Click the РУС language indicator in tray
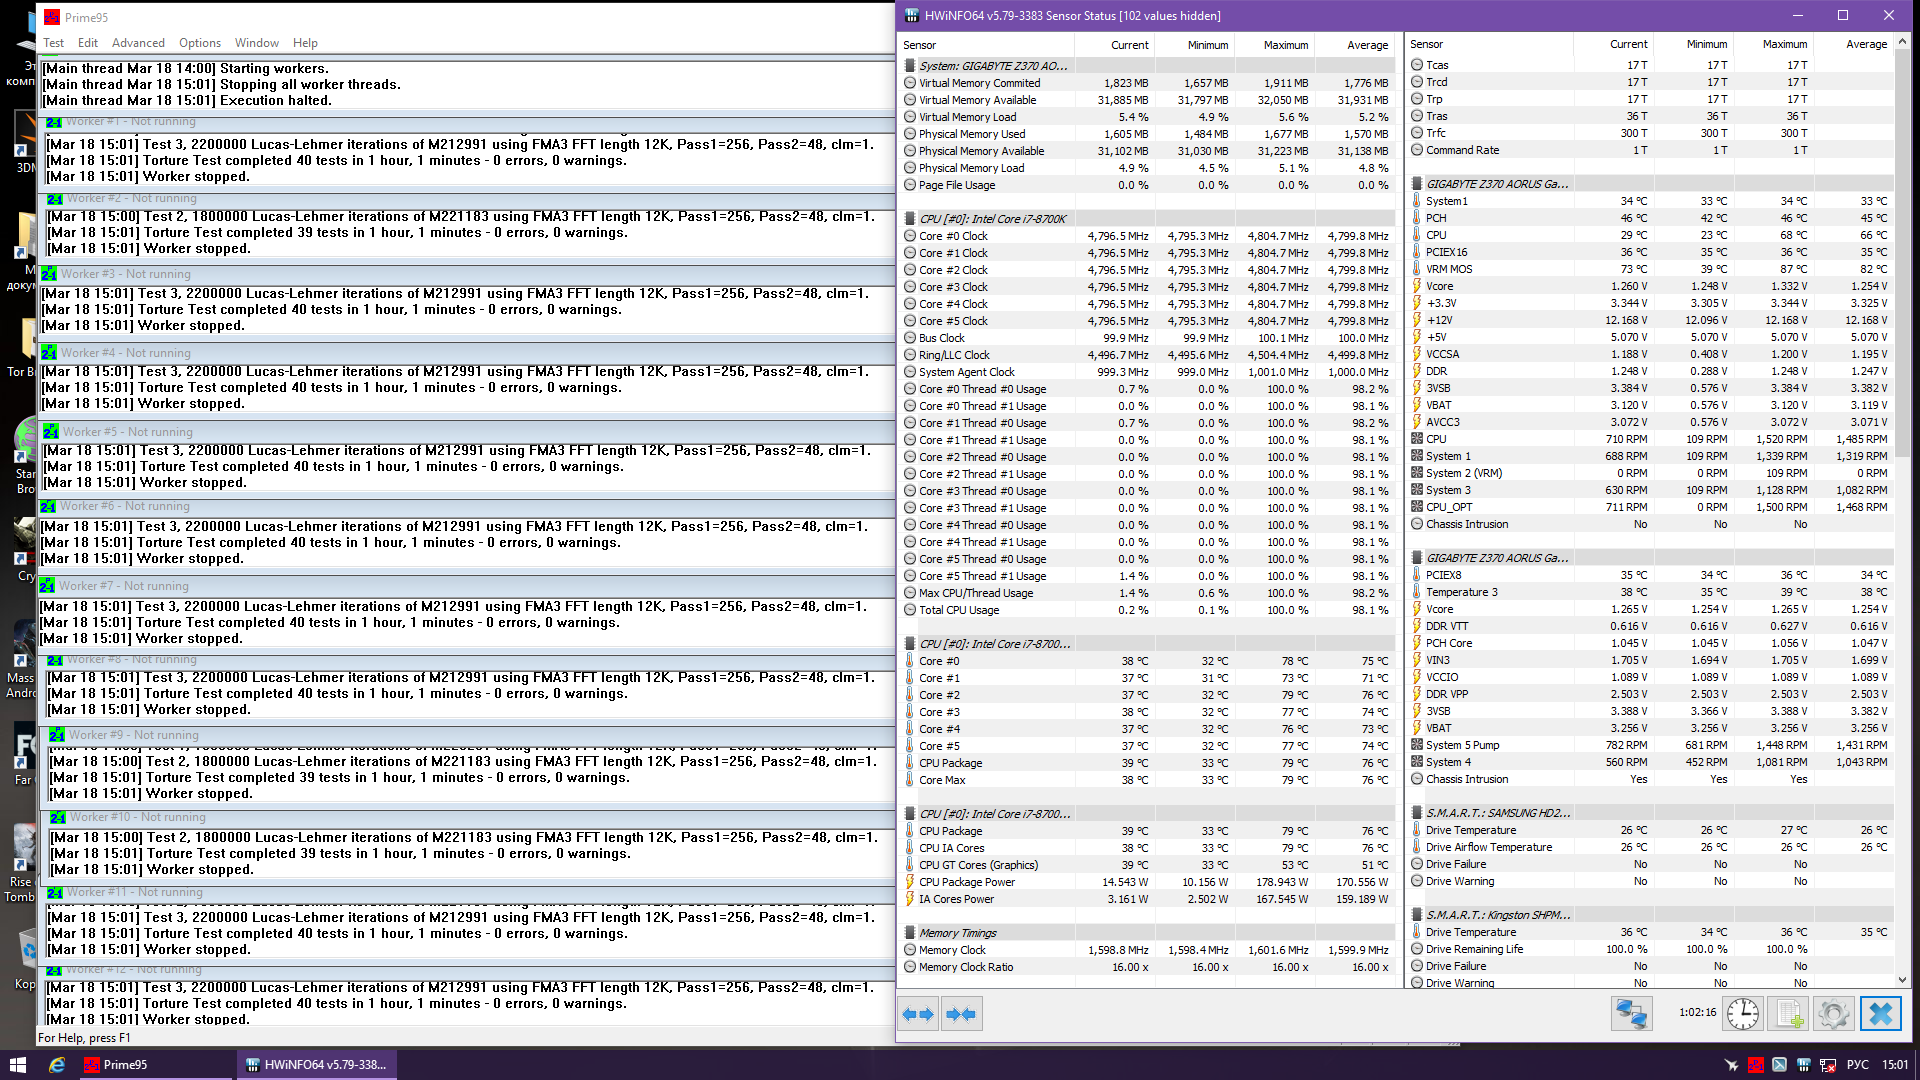The width and height of the screenshot is (1920, 1080). [1857, 1065]
